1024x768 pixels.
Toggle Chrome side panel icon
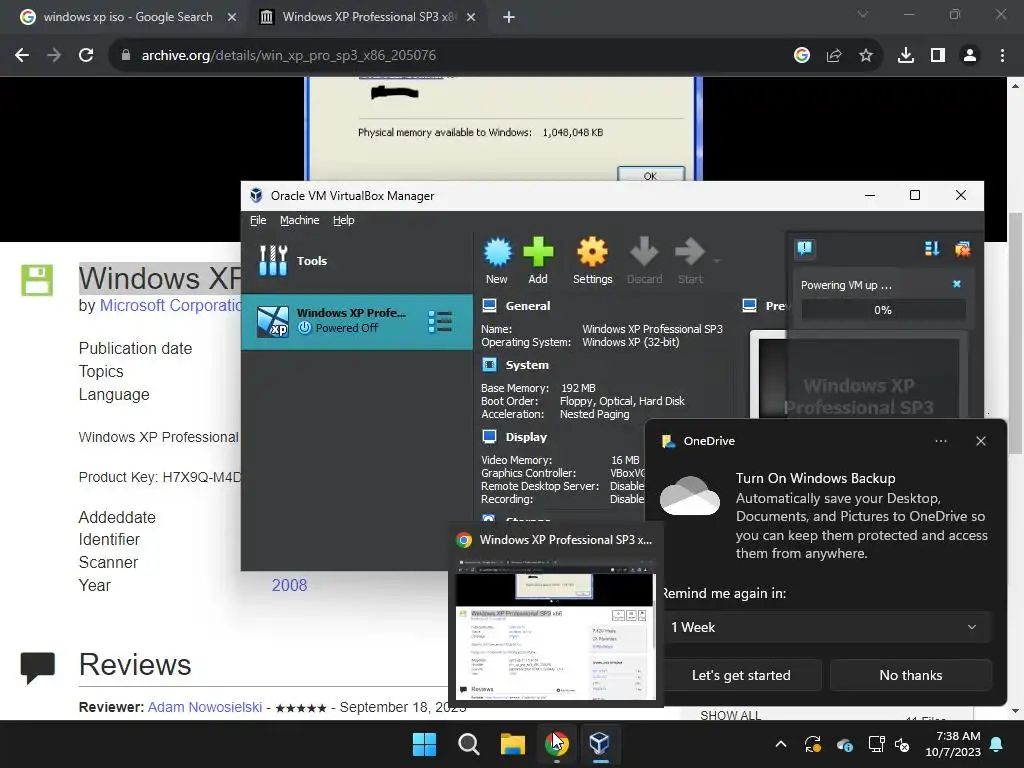[938, 56]
